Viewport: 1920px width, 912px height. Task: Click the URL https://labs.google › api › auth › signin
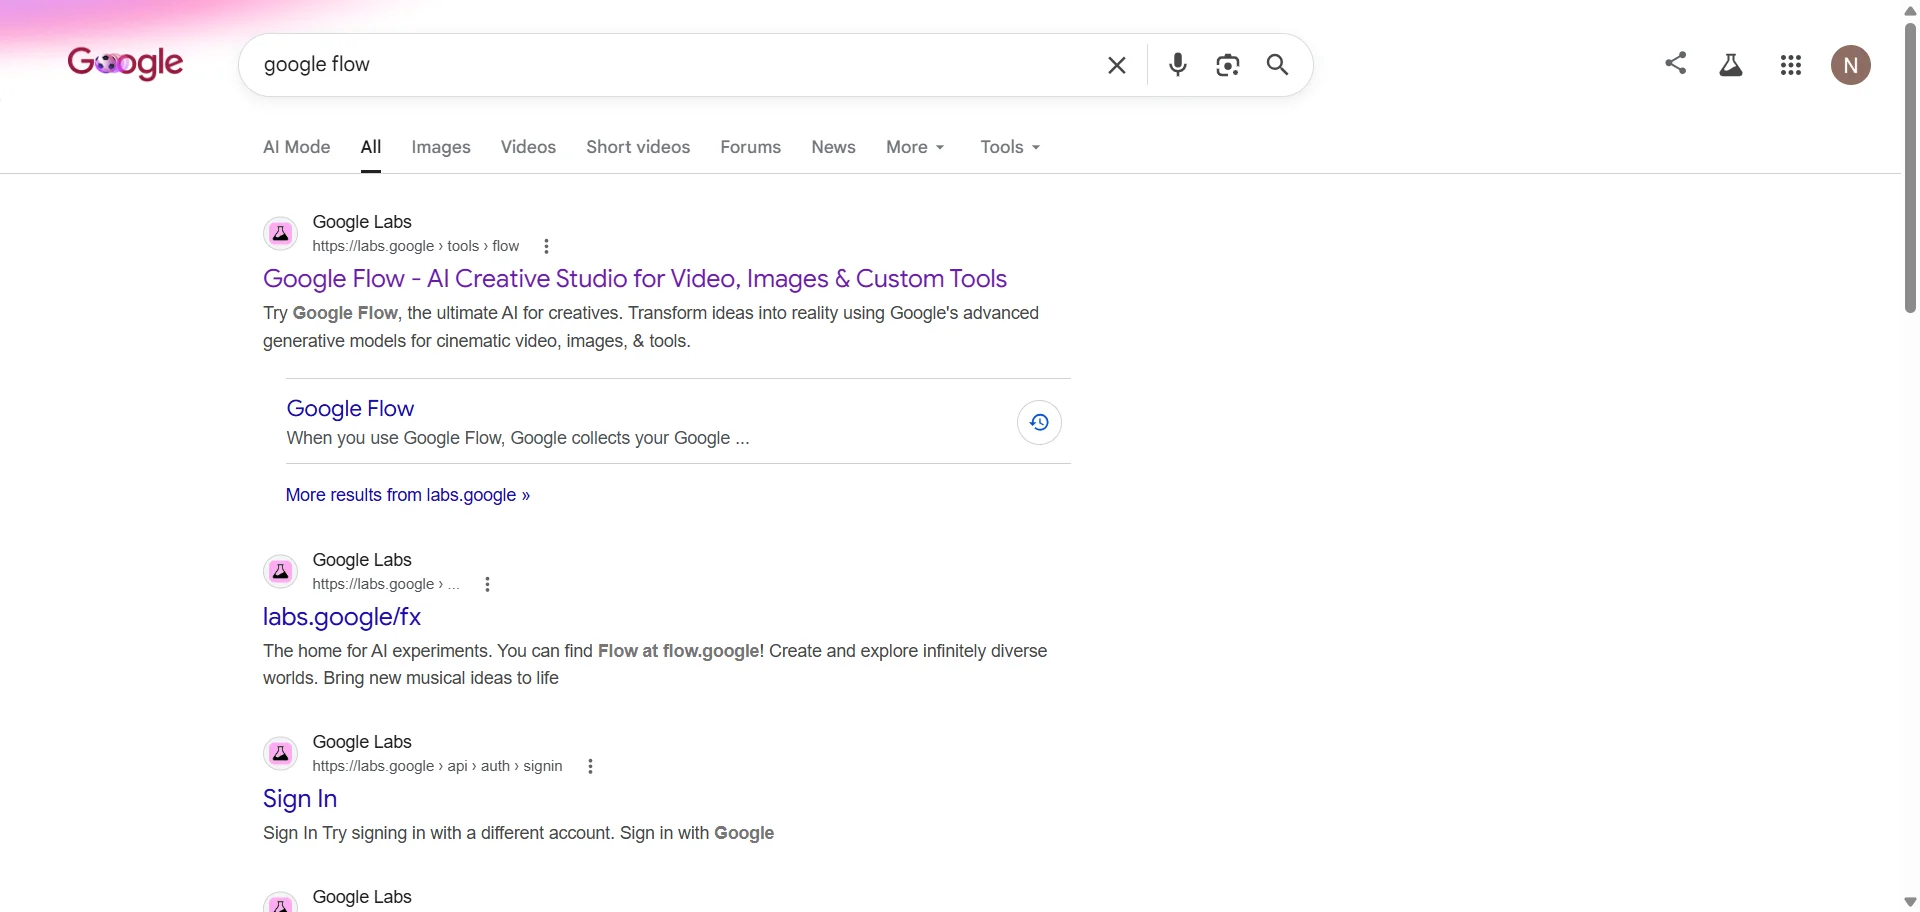438,767
